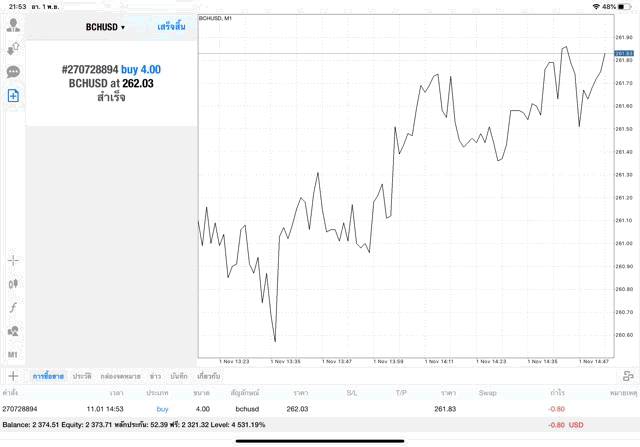
Task: Tap the blue เสร็จสิ้น (Done) button
Action: point(171,27)
